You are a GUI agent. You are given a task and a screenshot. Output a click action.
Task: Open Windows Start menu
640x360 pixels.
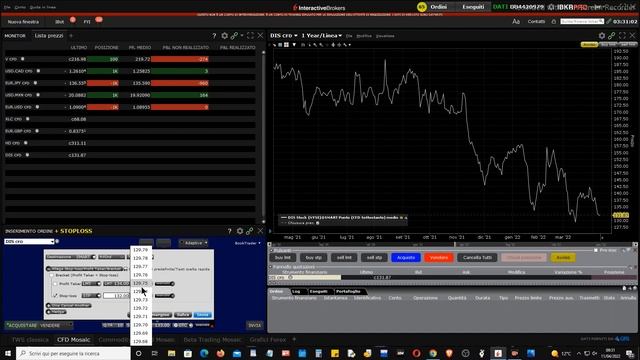(x=8, y=353)
